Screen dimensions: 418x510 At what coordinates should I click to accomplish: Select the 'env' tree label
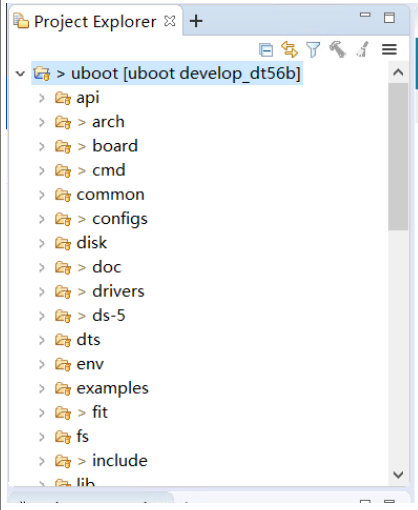tap(90, 364)
